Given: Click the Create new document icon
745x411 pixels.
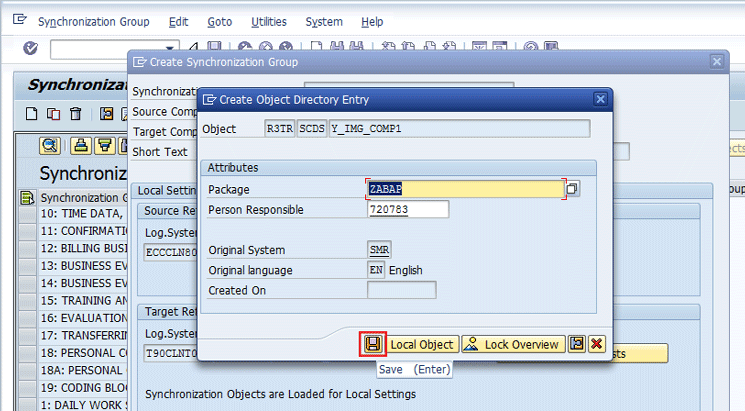Looking at the screenshot, I should click(x=32, y=114).
